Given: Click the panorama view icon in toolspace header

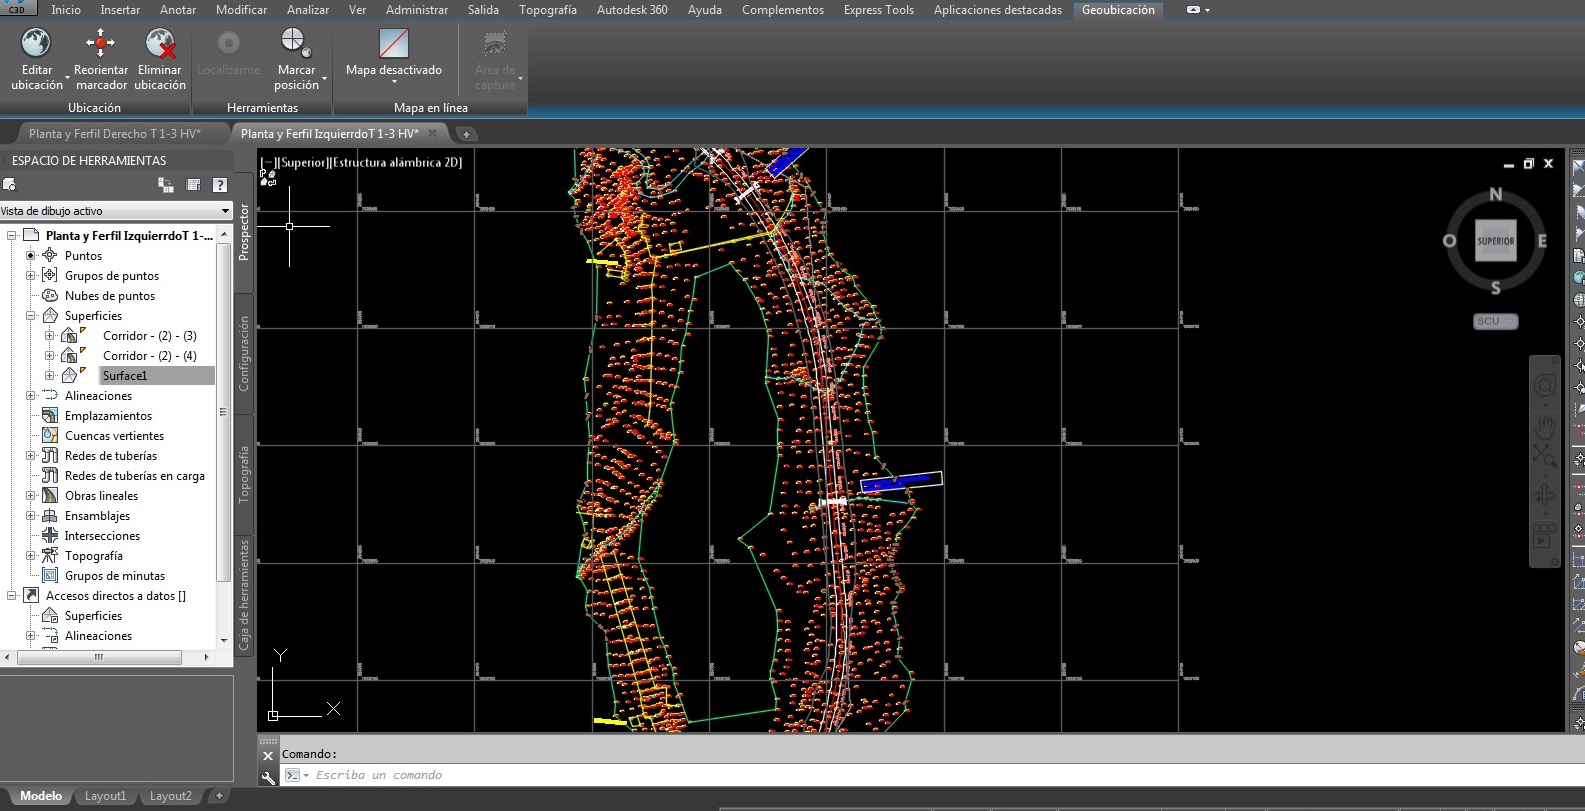Looking at the screenshot, I should click(193, 185).
